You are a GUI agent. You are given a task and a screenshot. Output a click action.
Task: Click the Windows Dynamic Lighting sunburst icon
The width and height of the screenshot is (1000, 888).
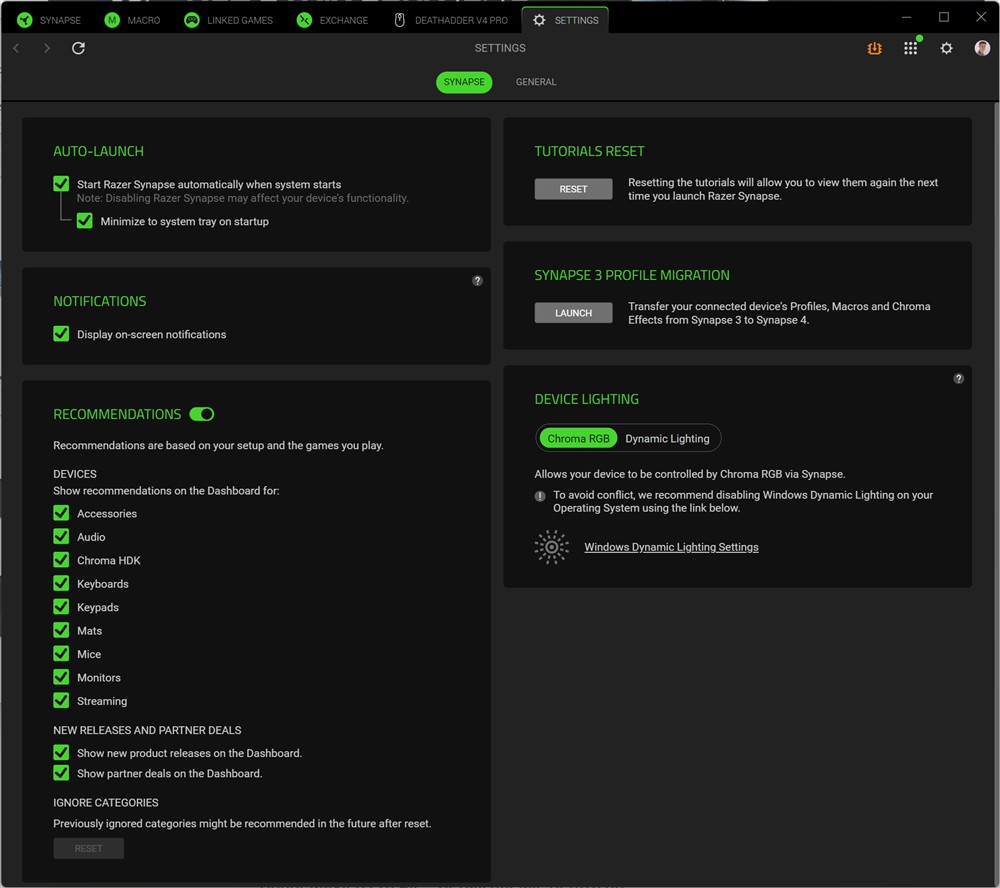551,547
